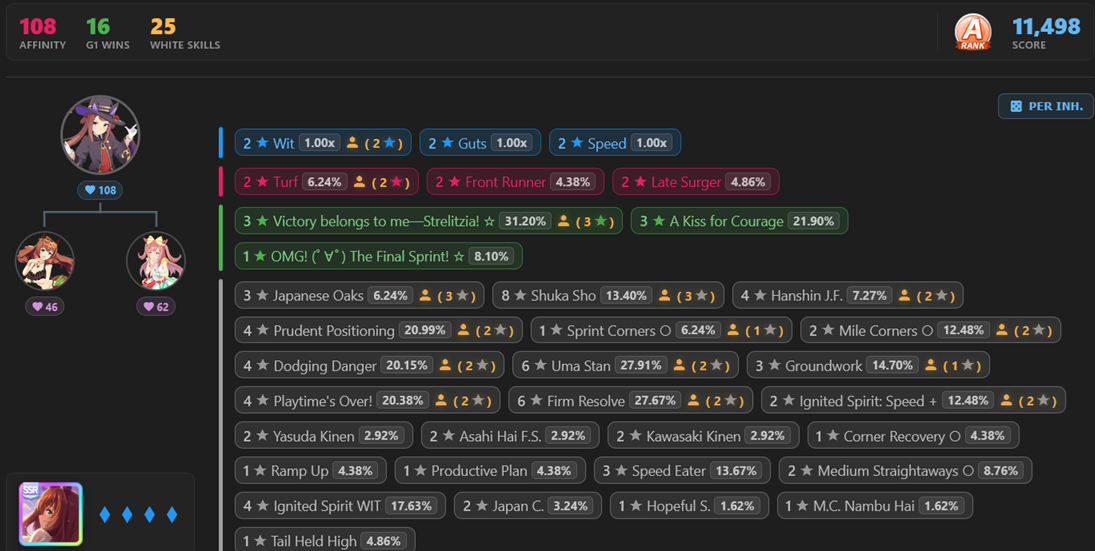Click the 108 Affinity stat

click(x=43, y=33)
